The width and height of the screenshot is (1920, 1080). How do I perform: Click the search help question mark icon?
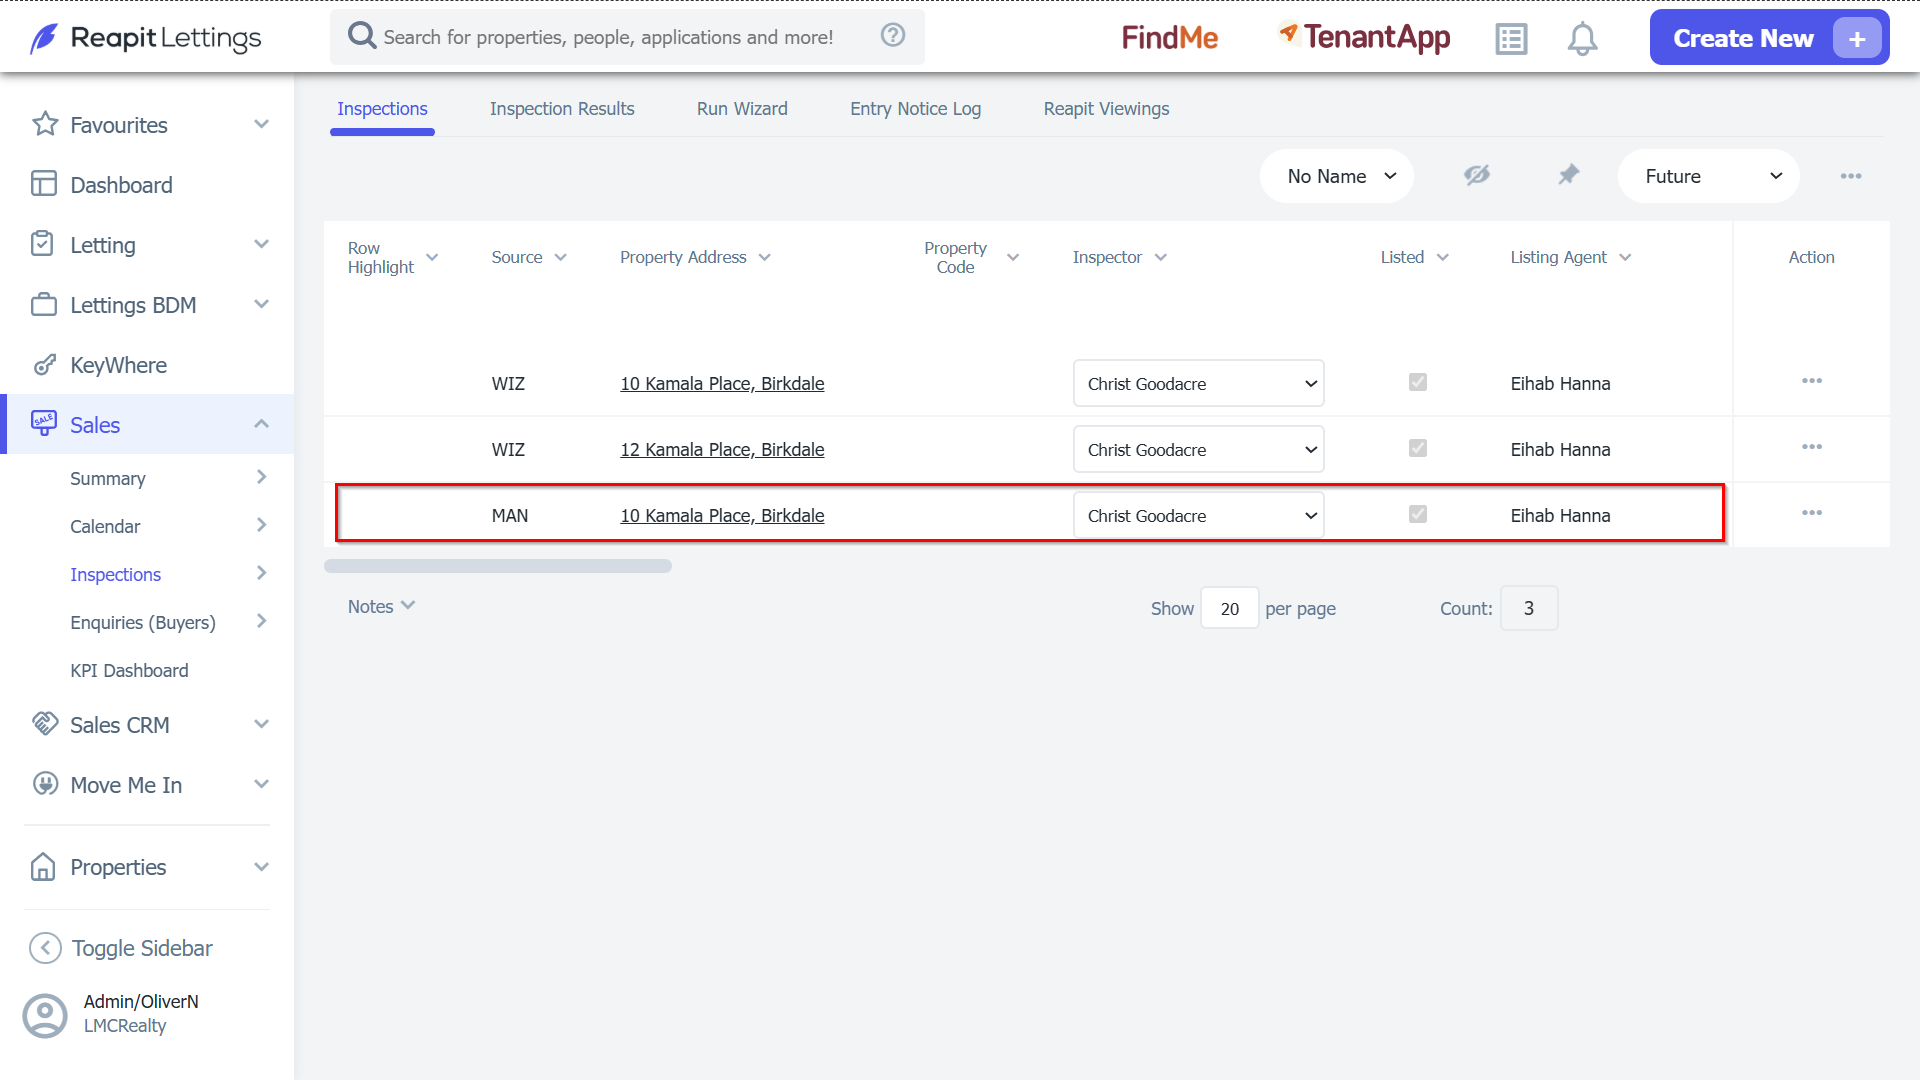click(893, 36)
